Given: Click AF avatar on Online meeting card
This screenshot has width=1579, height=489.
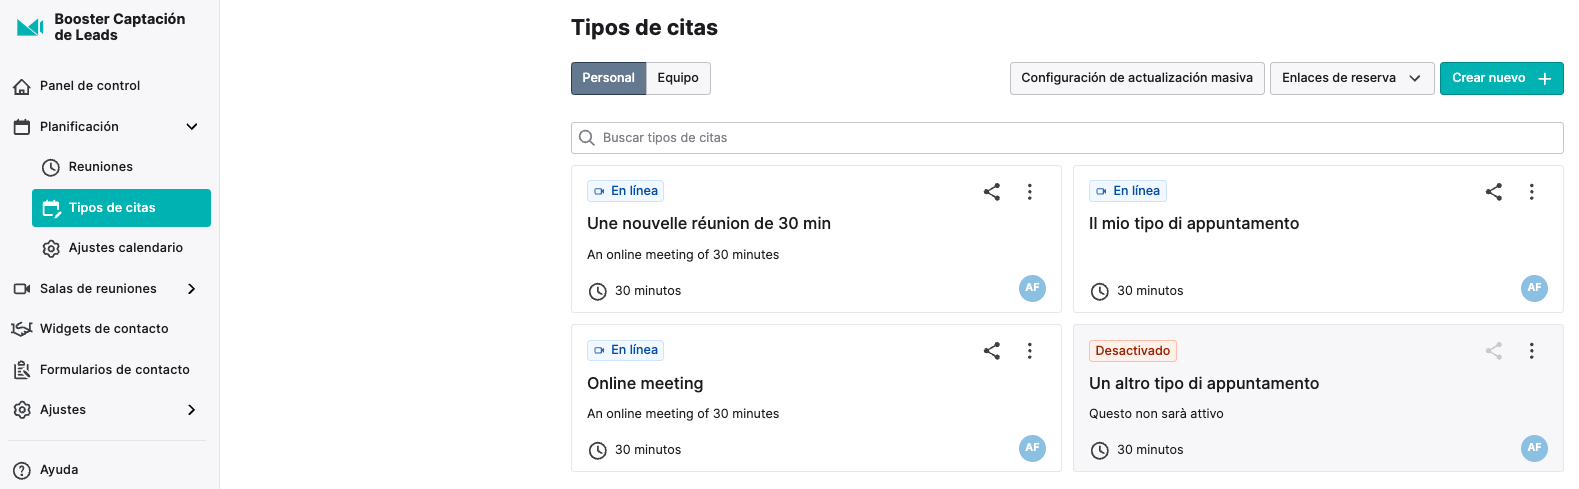Looking at the screenshot, I should coord(1032,448).
